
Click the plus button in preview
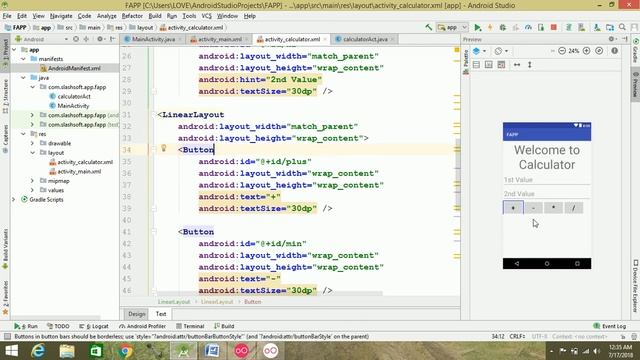click(x=513, y=208)
